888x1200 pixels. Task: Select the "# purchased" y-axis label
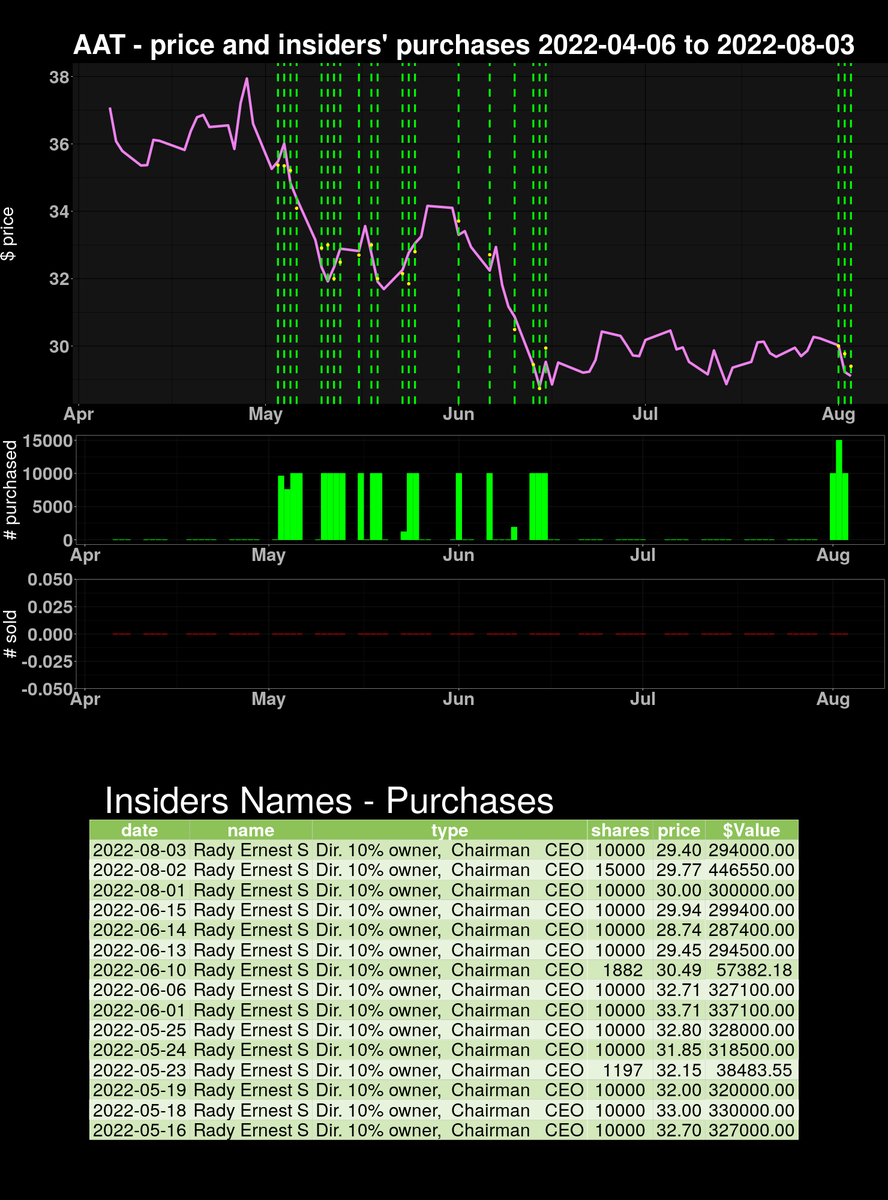coord(10,490)
